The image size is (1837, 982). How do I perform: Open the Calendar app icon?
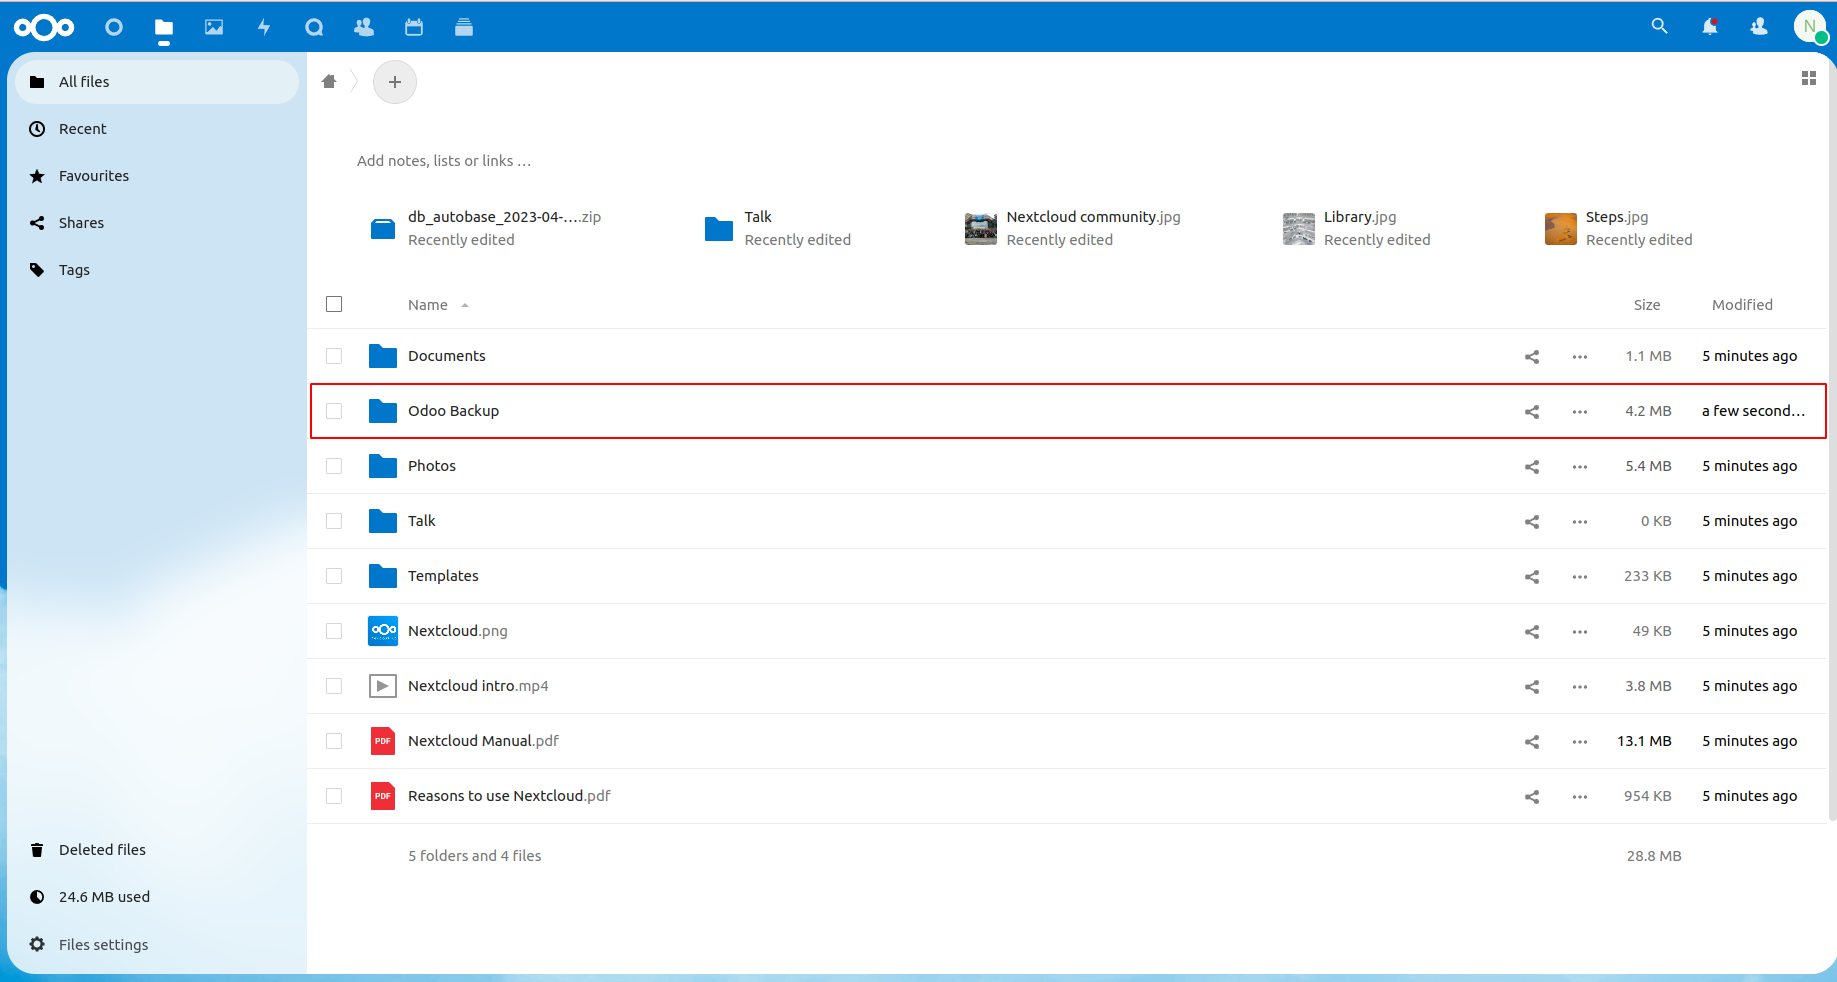pyautogui.click(x=414, y=27)
